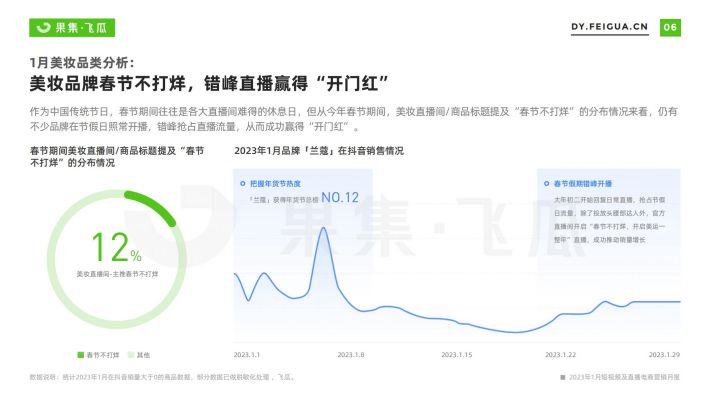The image size is (710, 399).
Task: Select the 春节不打烊 green legend square
Action: [81, 355]
